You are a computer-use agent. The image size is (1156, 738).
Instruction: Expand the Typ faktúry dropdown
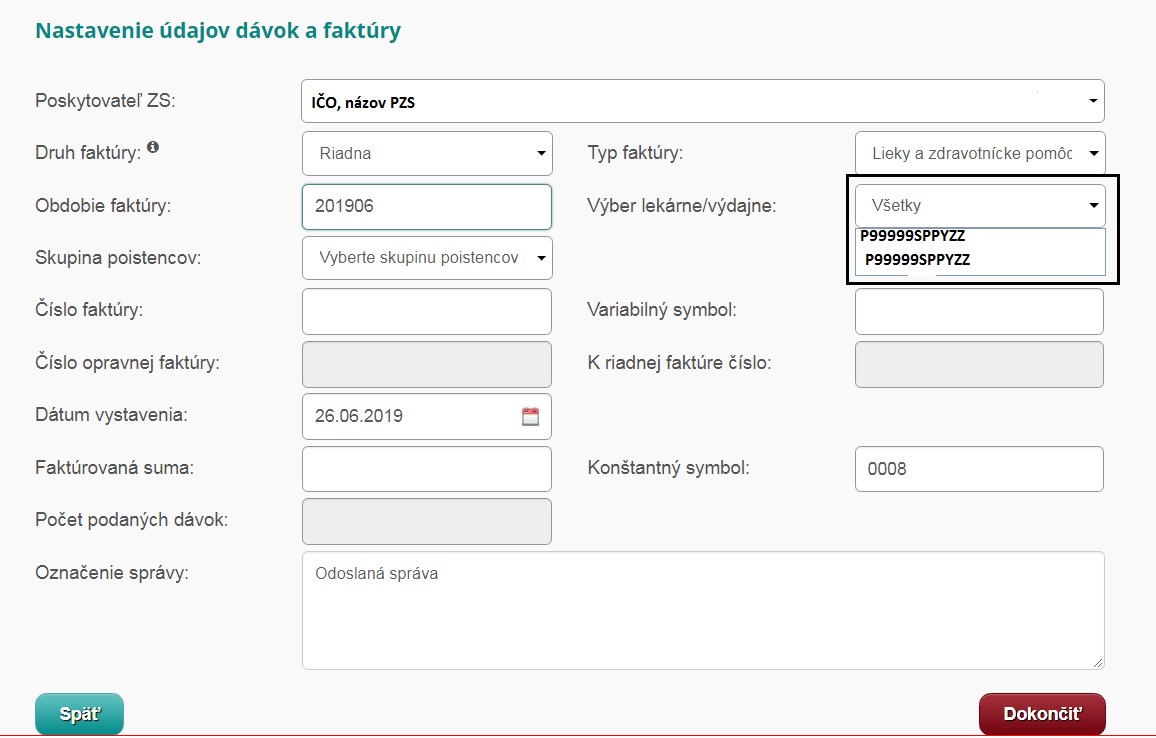[x=980, y=154]
